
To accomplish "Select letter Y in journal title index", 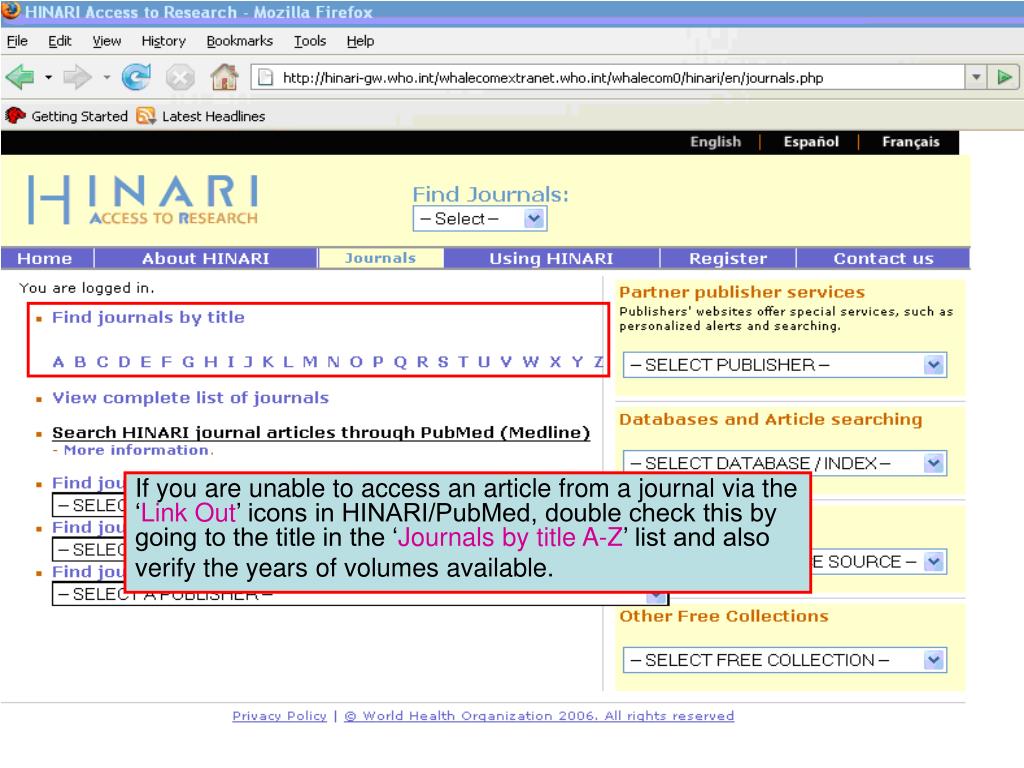I will [x=577, y=362].
